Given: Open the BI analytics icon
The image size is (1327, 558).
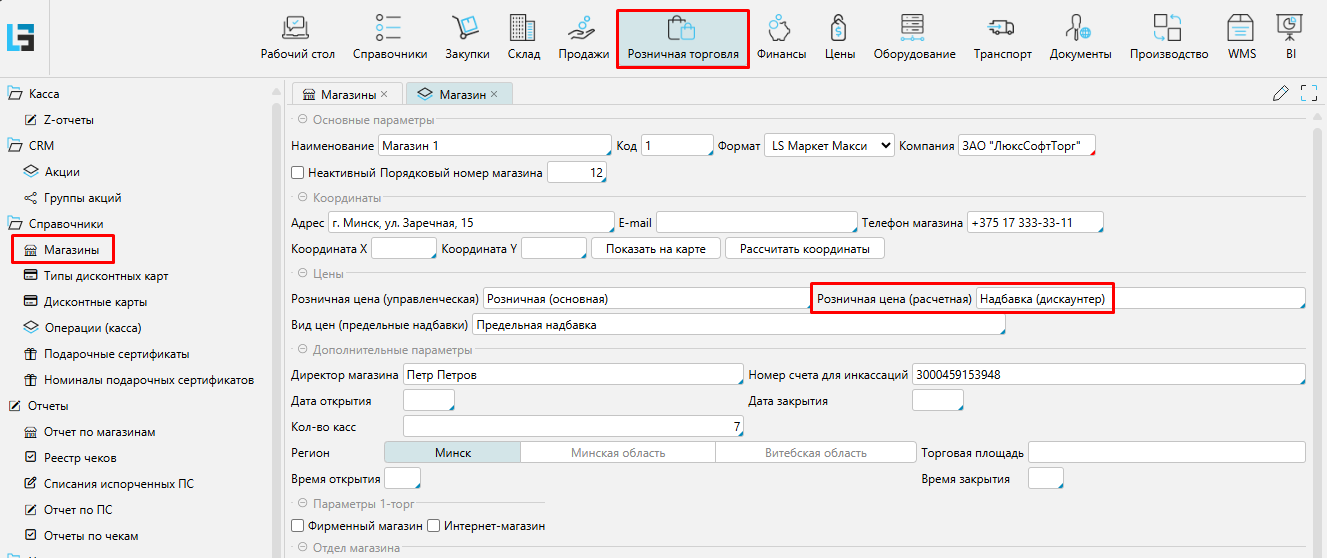Looking at the screenshot, I should coord(1290,28).
